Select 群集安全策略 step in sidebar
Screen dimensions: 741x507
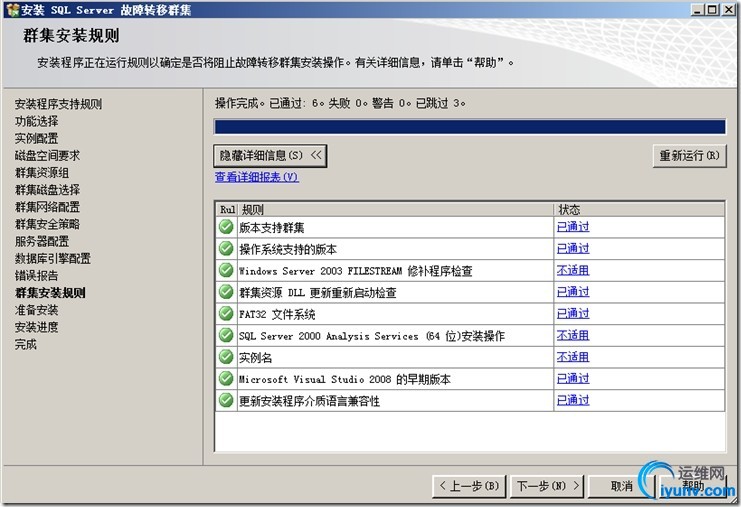tap(47, 224)
